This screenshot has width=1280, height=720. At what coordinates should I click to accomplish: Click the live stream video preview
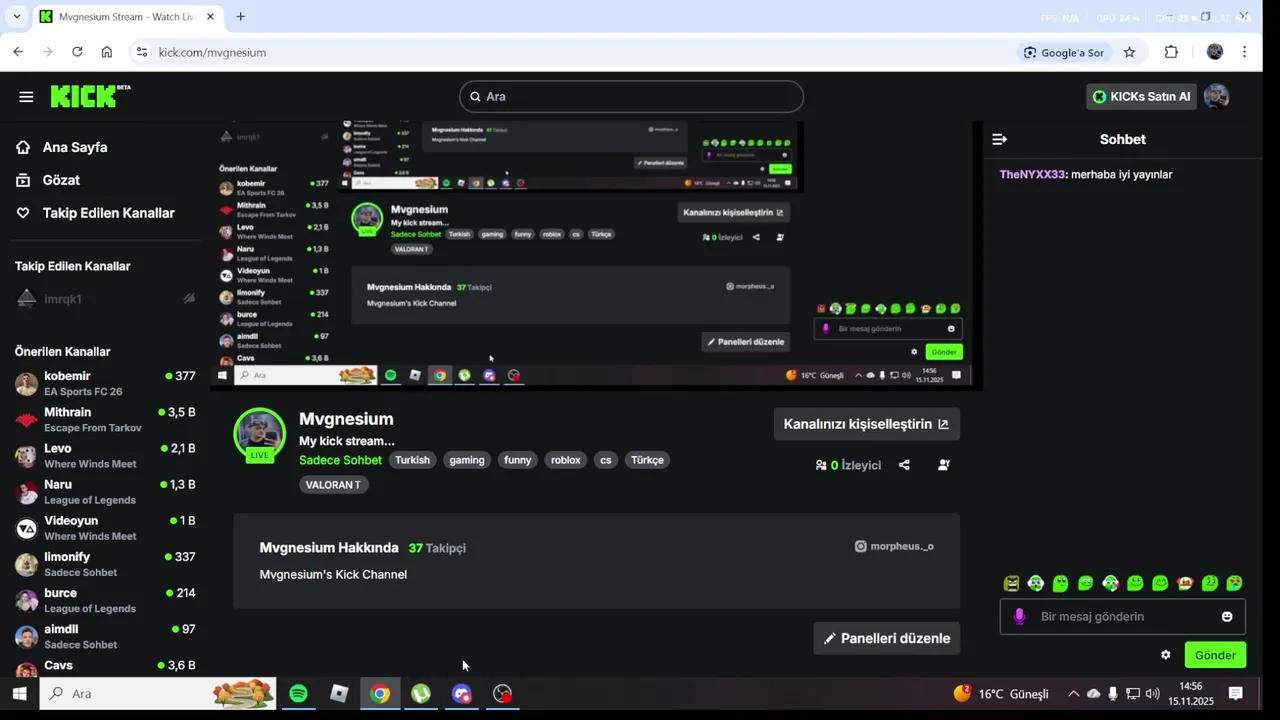(x=596, y=255)
